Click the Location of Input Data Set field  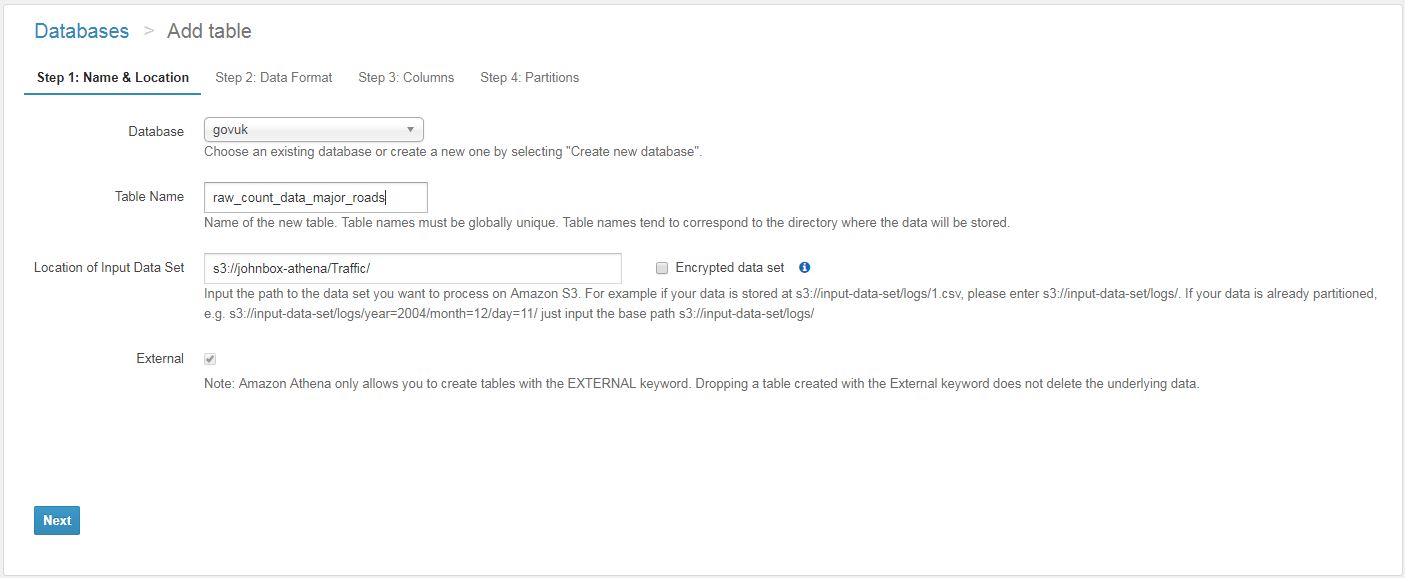[x=412, y=269]
